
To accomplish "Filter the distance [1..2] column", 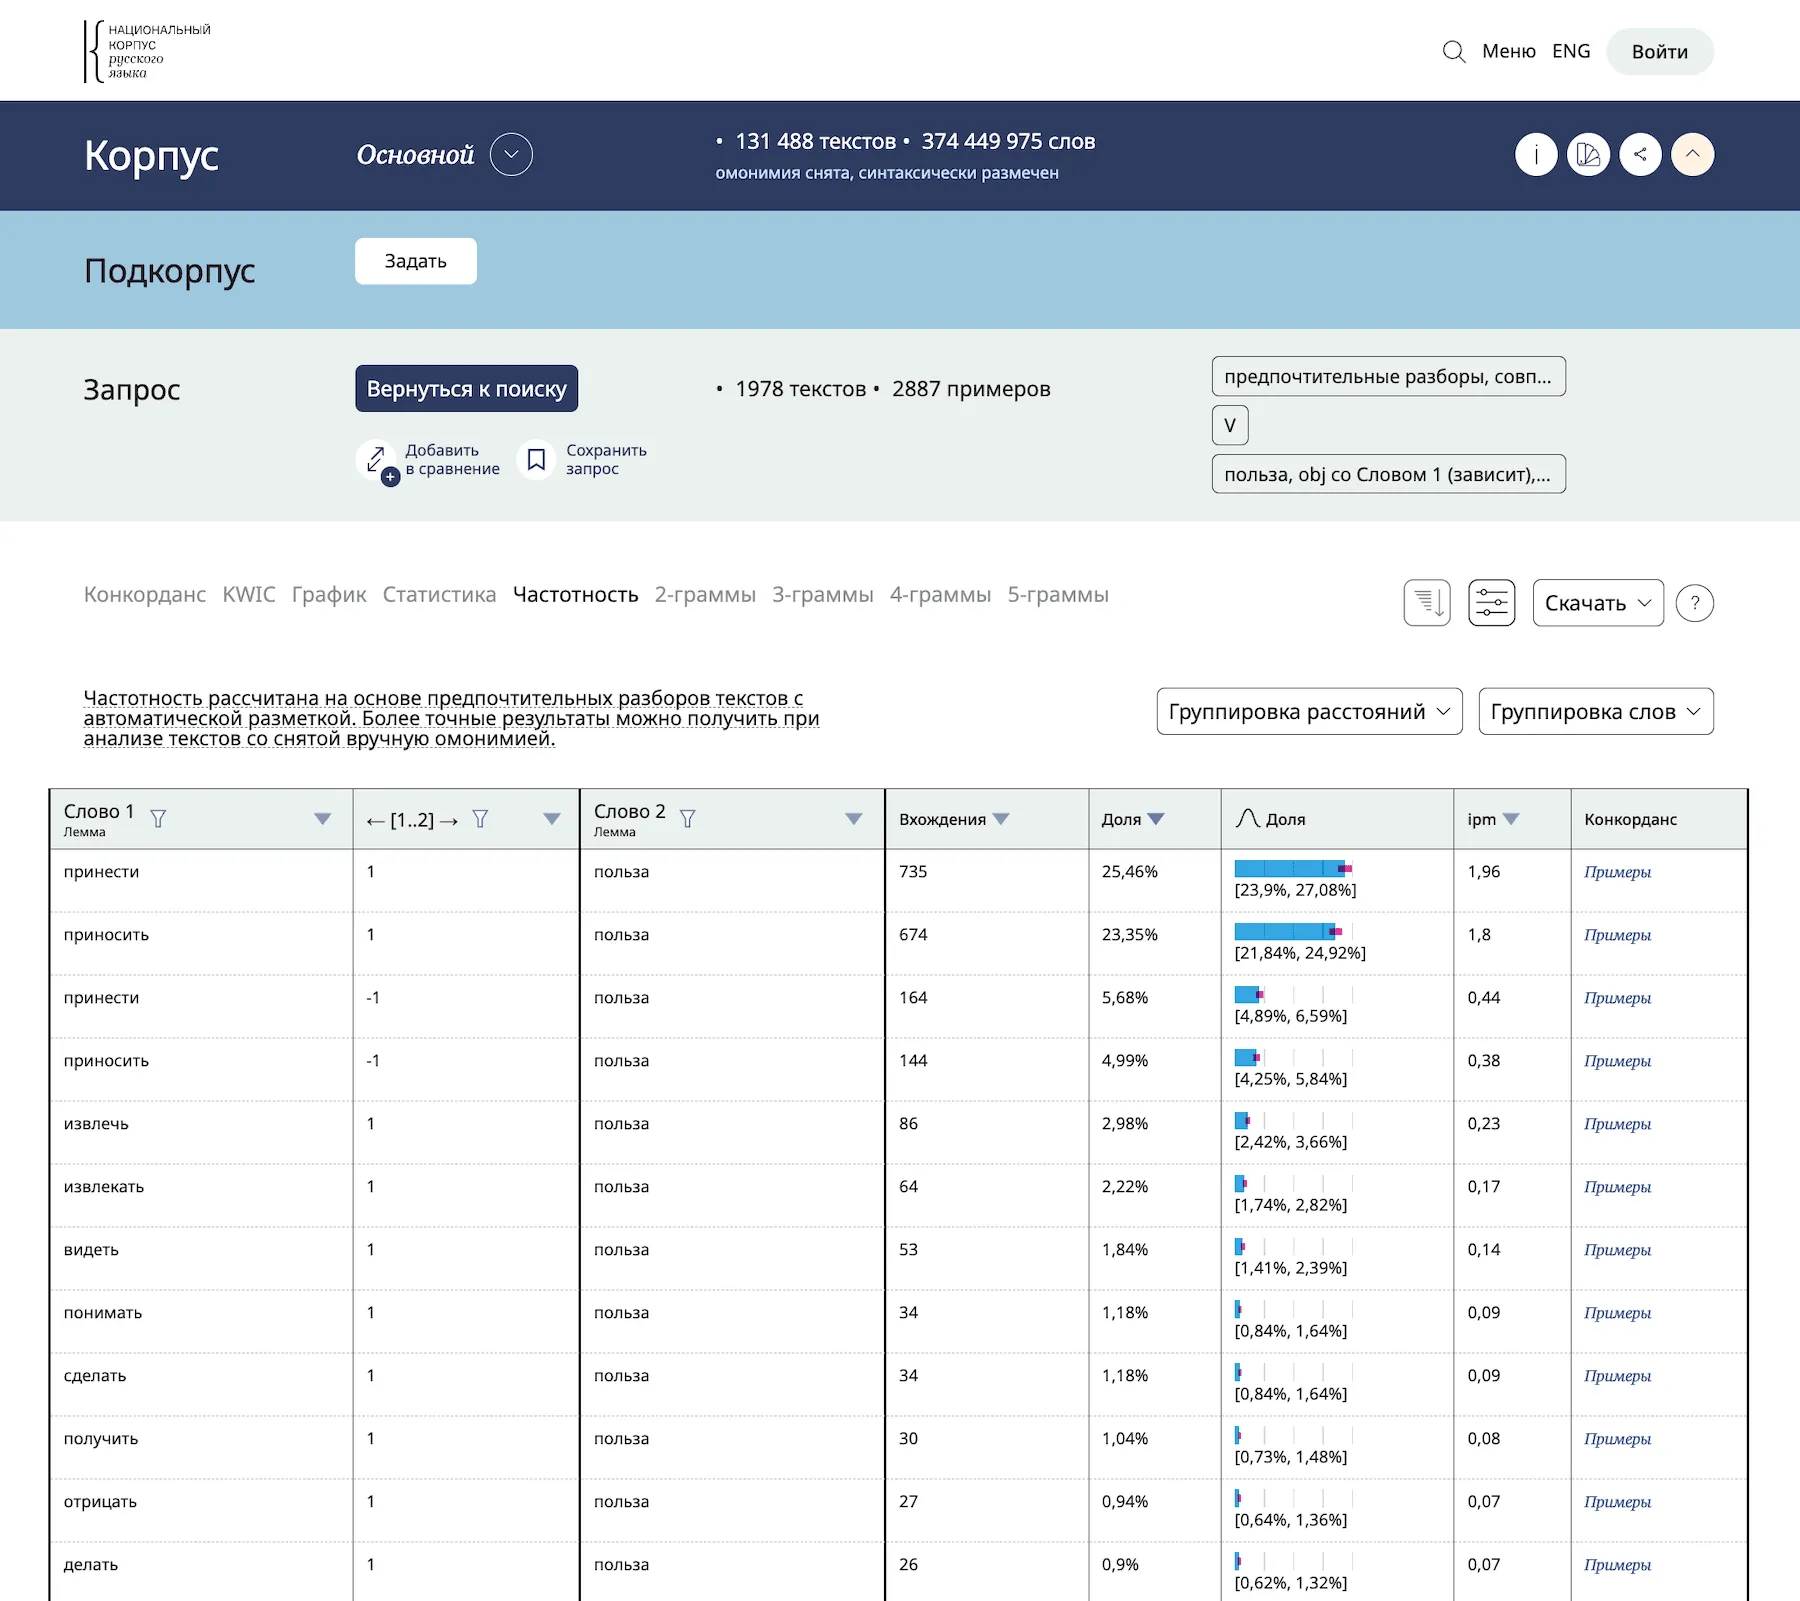I will [480, 819].
